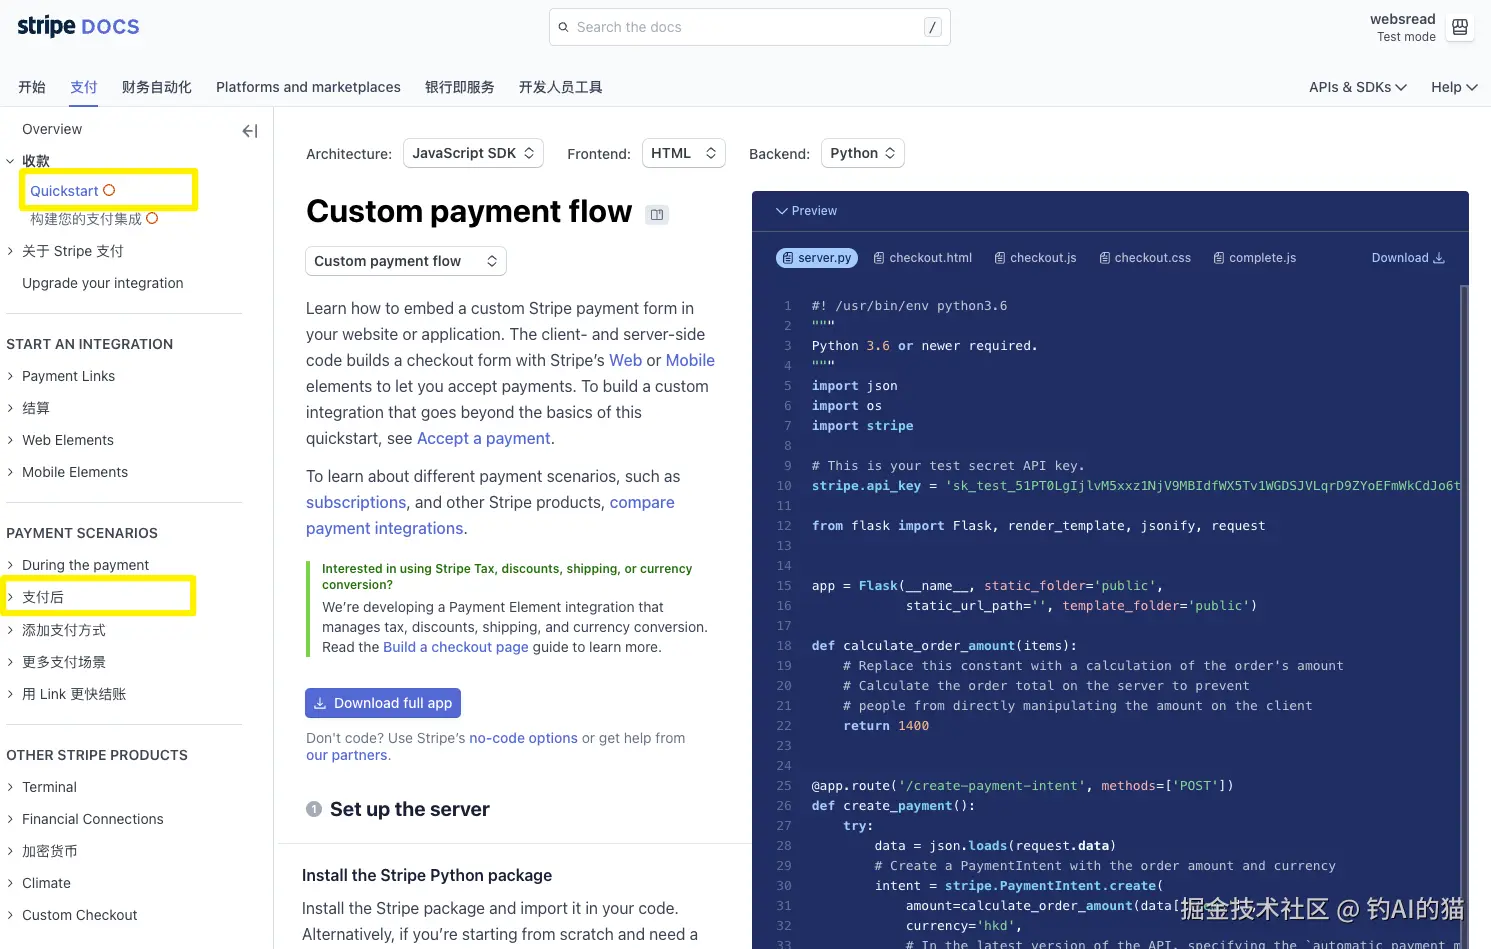Open 构建您的支付集成 in the sidebar

[86, 219]
